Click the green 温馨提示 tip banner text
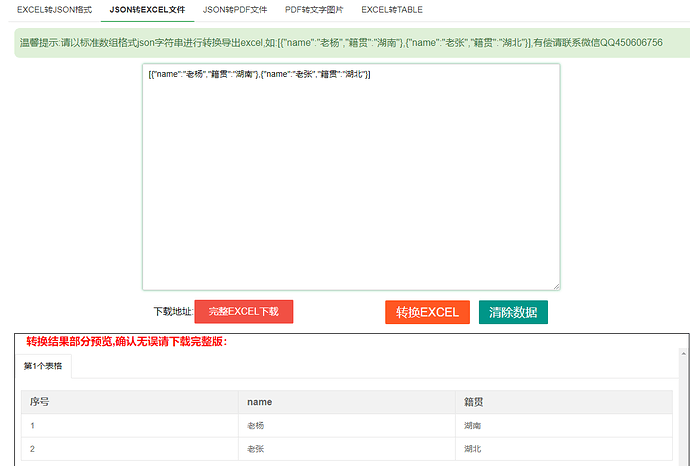The height and width of the screenshot is (466, 690). pos(341,43)
